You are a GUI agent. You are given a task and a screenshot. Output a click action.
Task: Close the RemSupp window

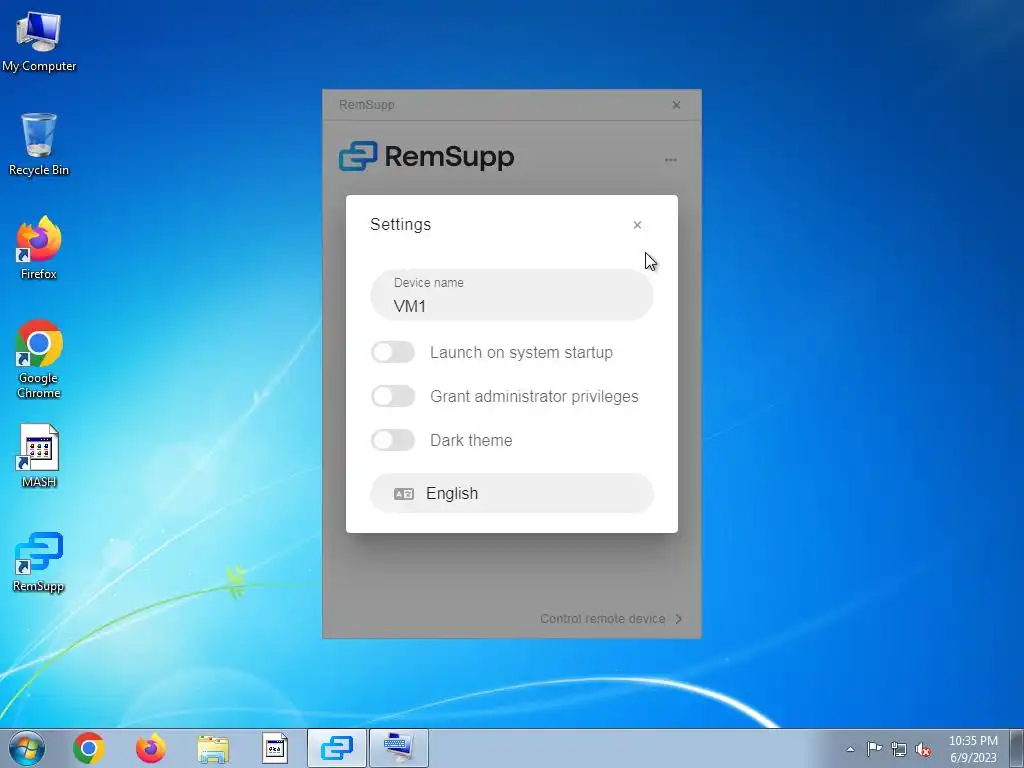[x=677, y=104]
